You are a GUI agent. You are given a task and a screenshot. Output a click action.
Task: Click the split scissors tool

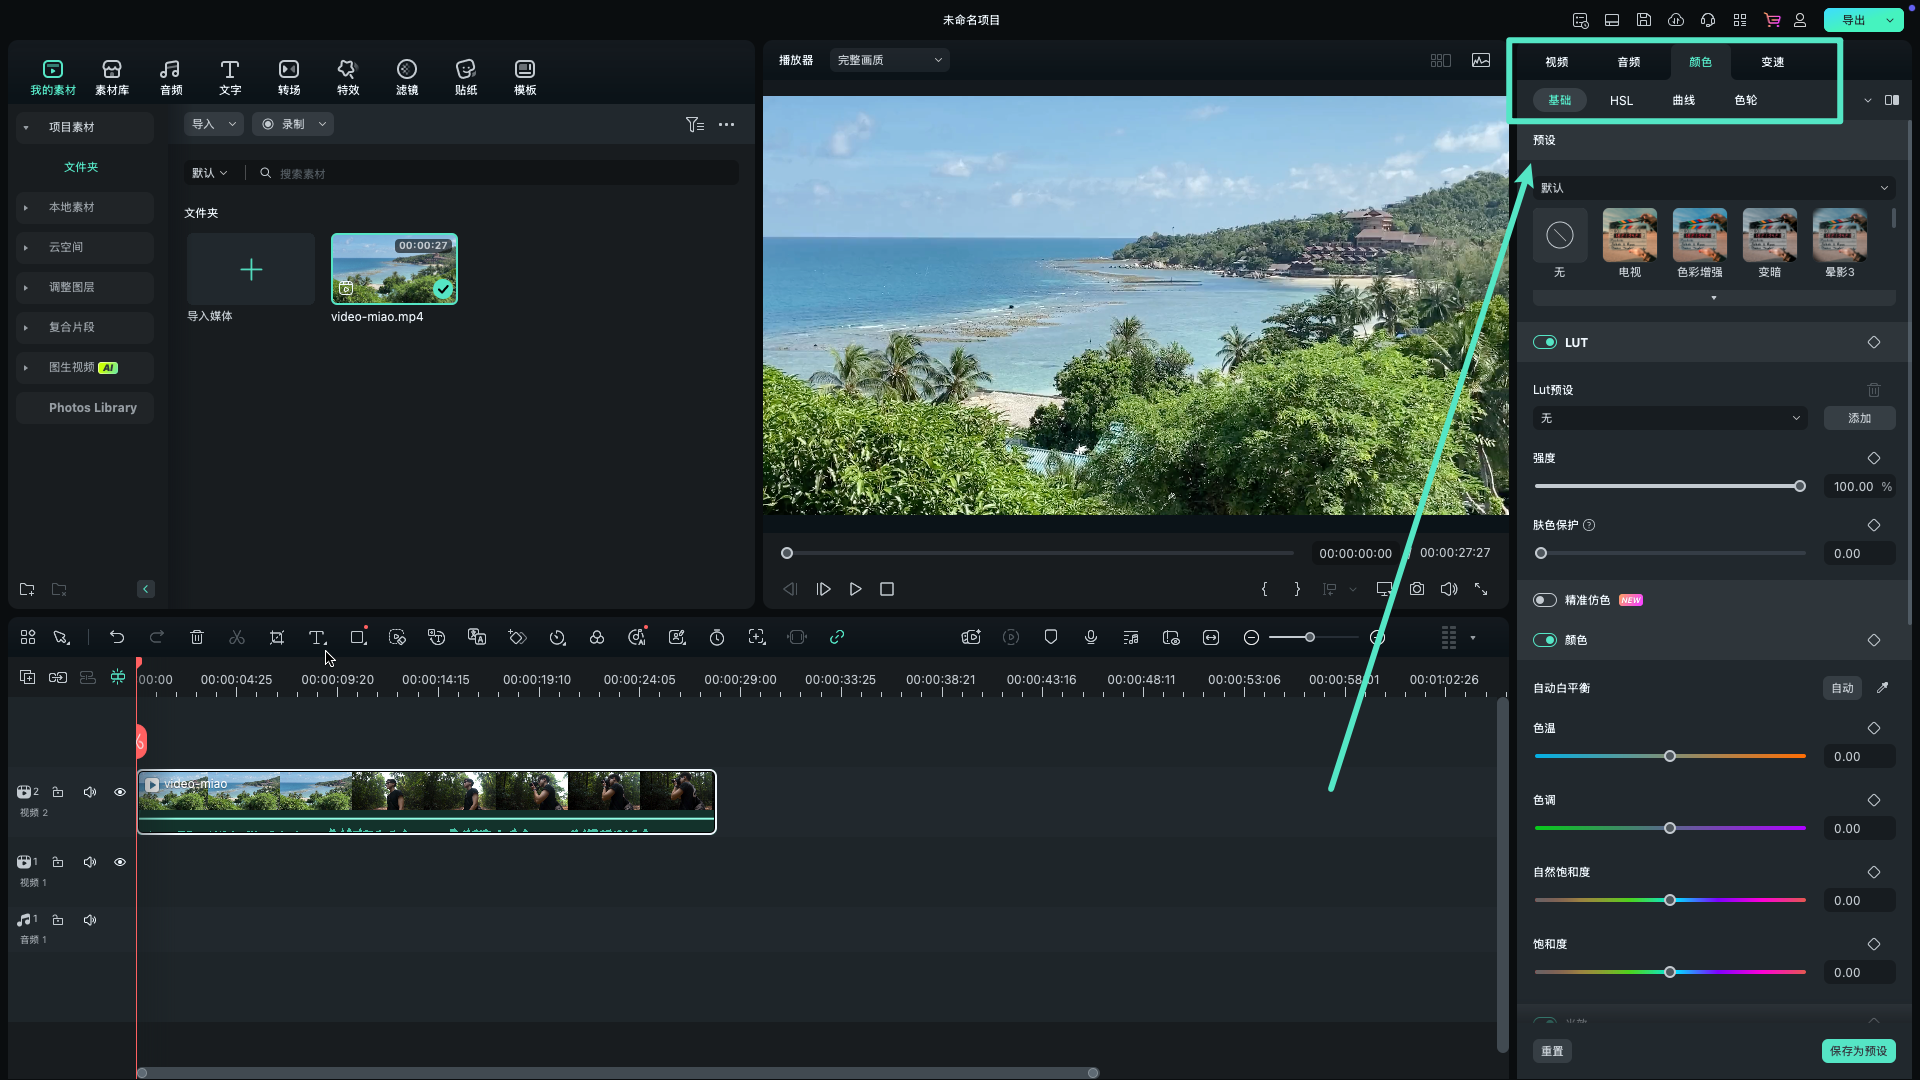[237, 637]
